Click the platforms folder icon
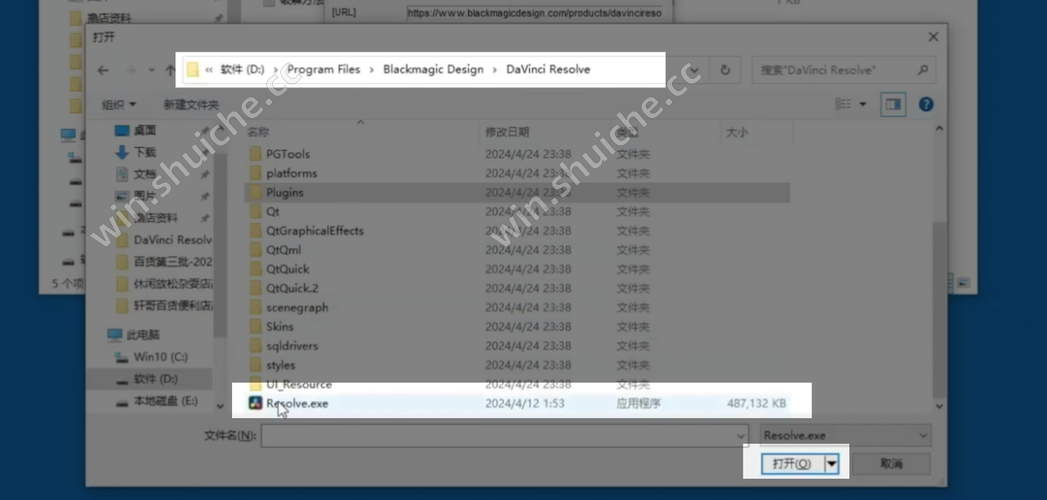1047x500 pixels. coord(255,173)
